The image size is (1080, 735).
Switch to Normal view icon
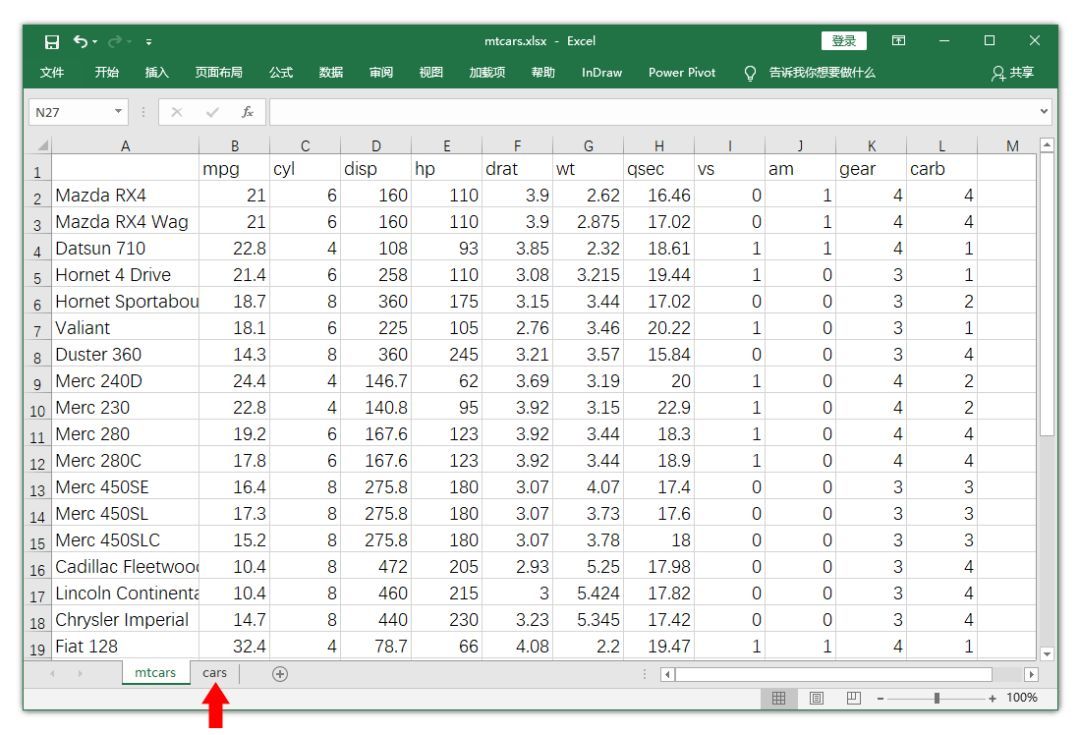click(778, 698)
